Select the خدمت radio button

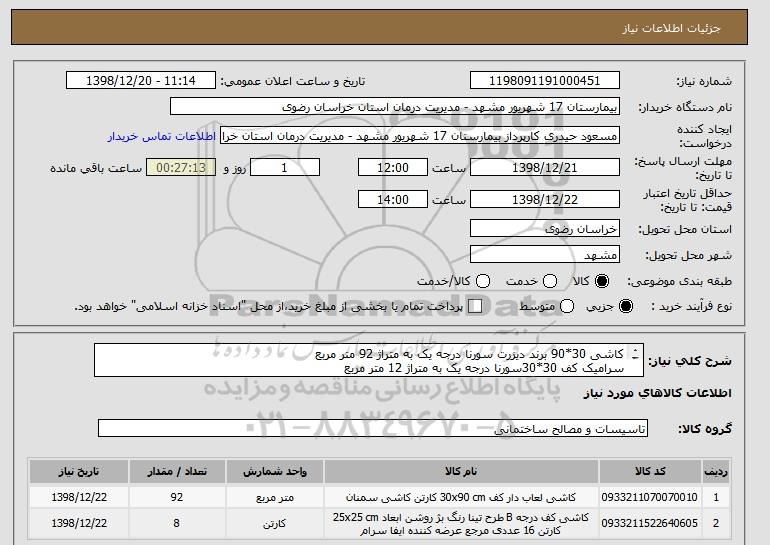click(550, 281)
